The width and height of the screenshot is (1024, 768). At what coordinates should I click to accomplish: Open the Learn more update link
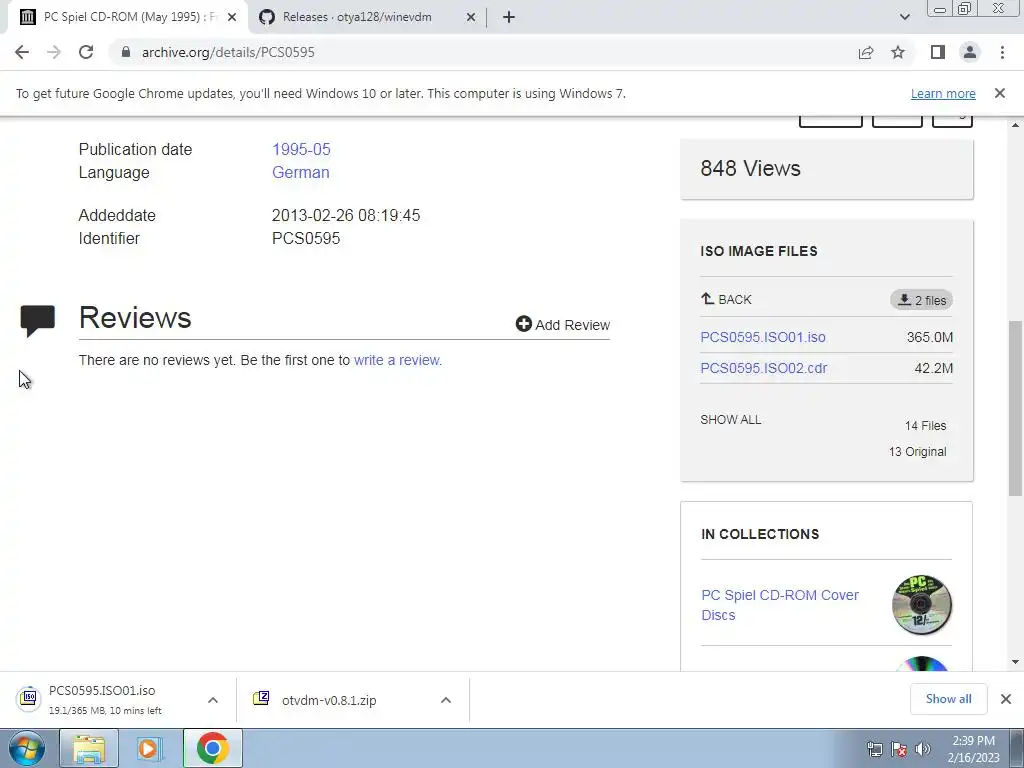(943, 93)
